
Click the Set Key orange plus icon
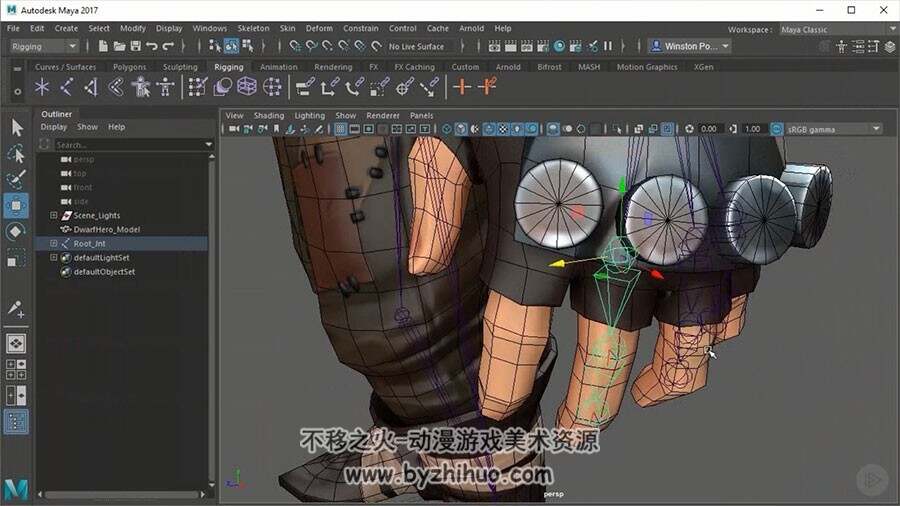click(x=462, y=87)
